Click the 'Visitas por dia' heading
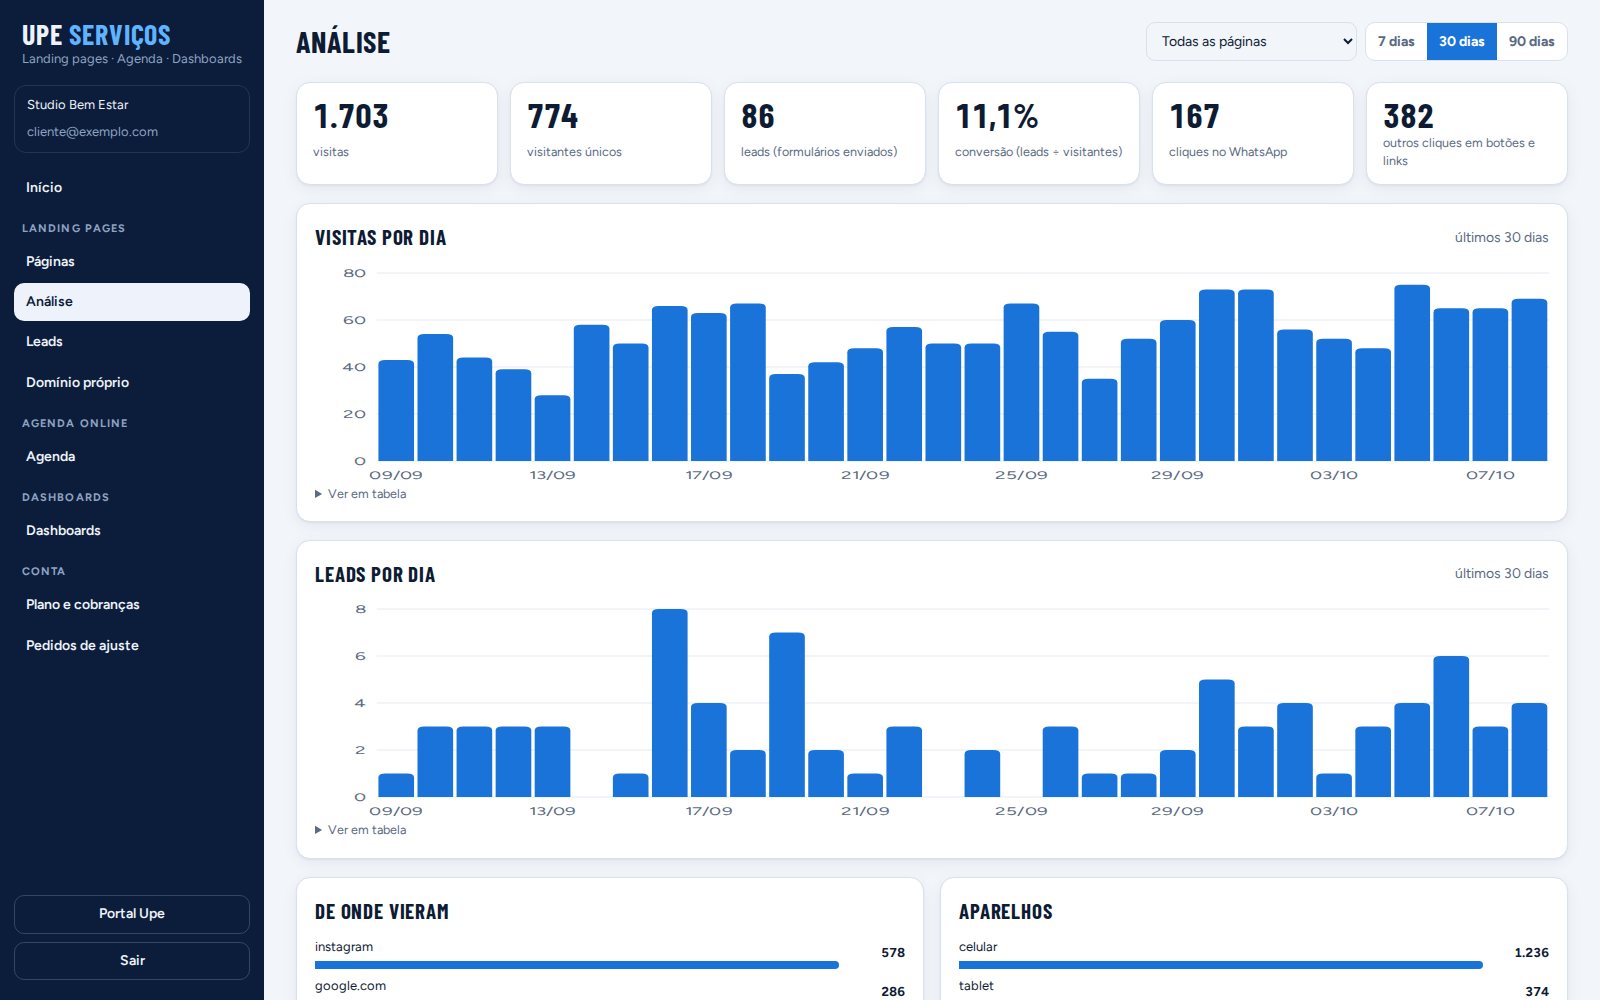Viewport: 1600px width, 1000px height. pyautogui.click(x=381, y=238)
